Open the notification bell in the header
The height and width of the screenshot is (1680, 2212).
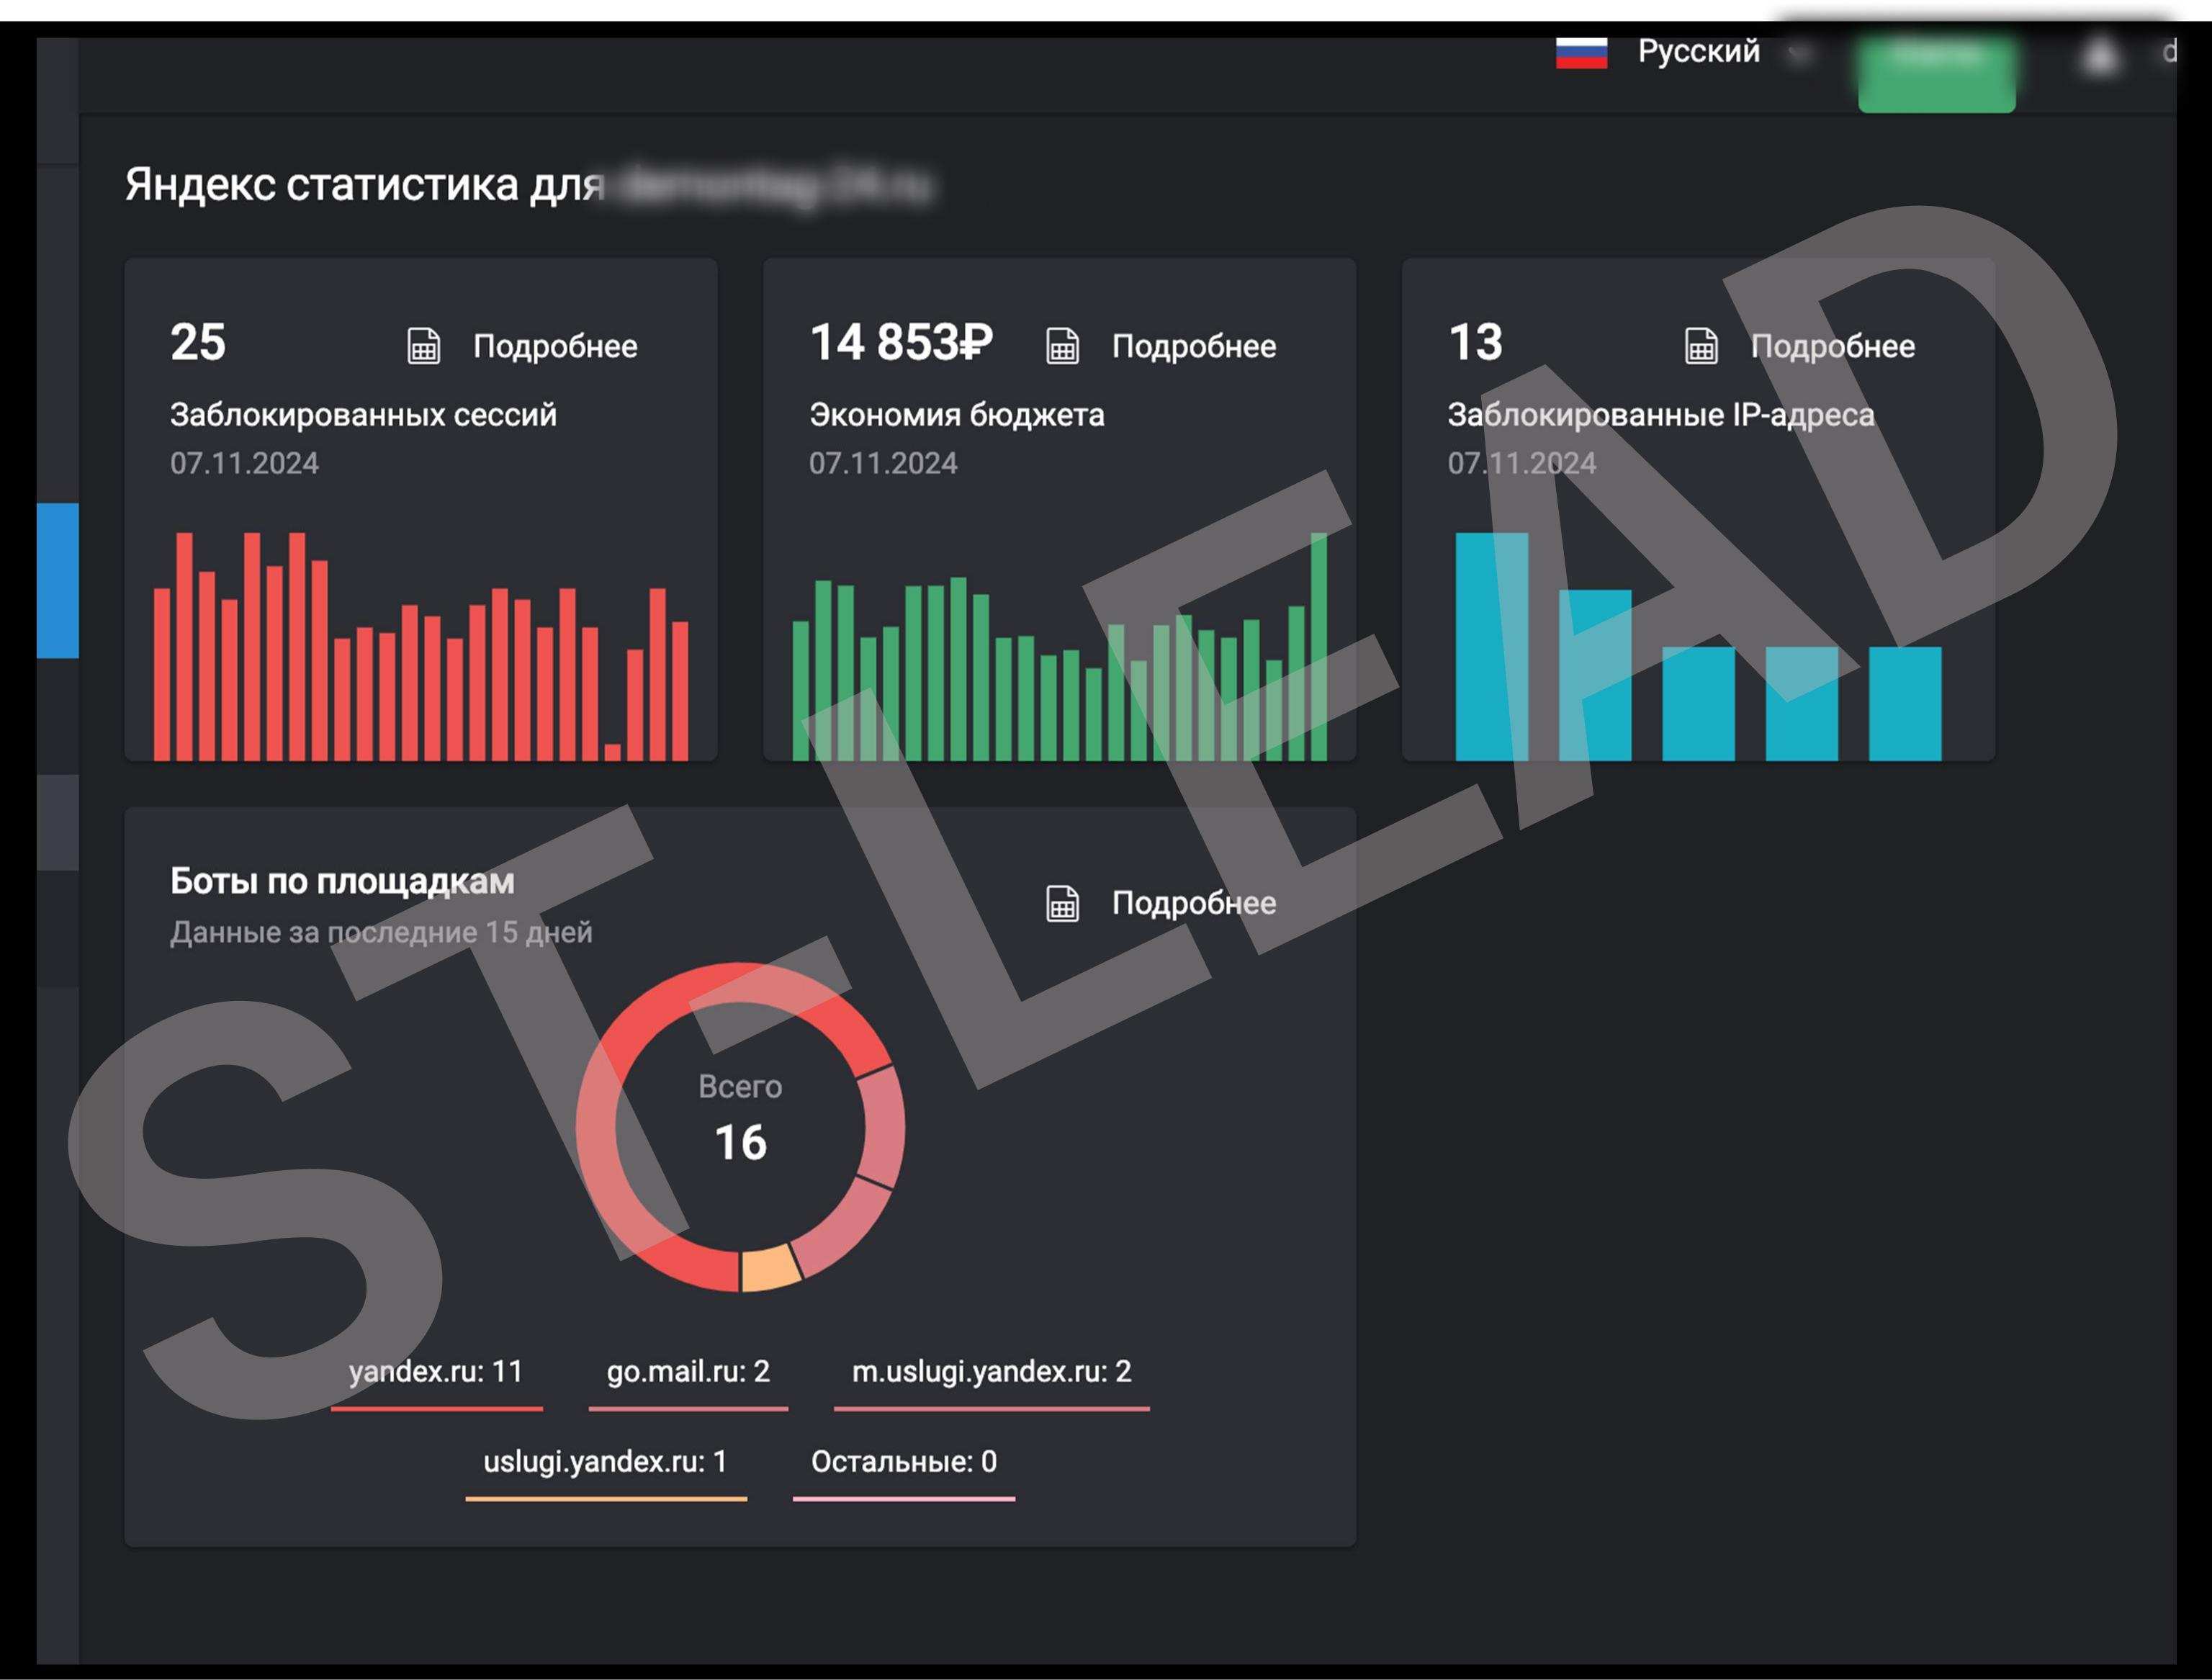[2100, 56]
